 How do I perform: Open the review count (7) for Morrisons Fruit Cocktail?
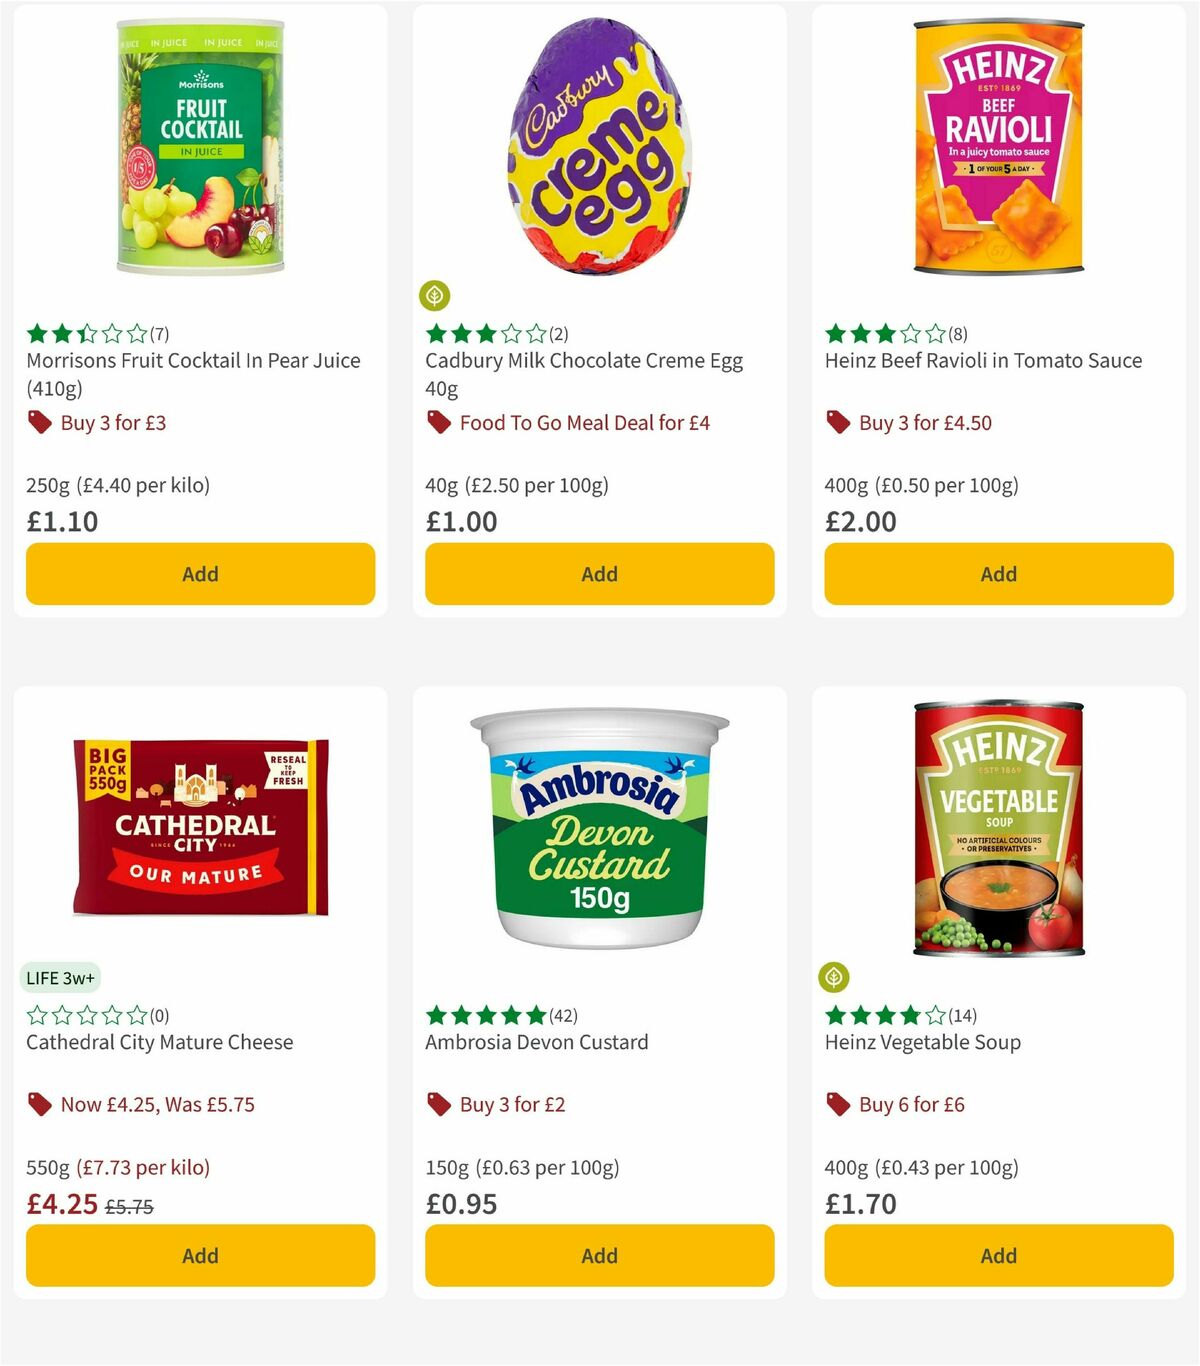157,332
